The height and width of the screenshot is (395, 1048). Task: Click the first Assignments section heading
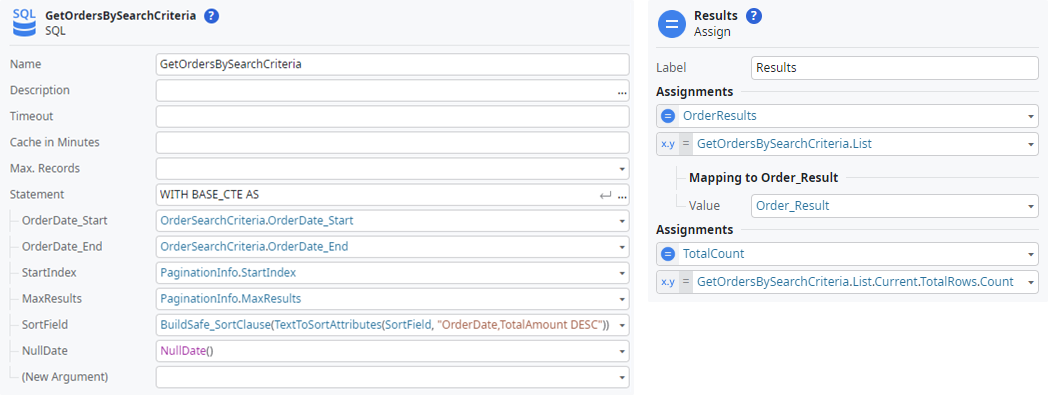694,92
